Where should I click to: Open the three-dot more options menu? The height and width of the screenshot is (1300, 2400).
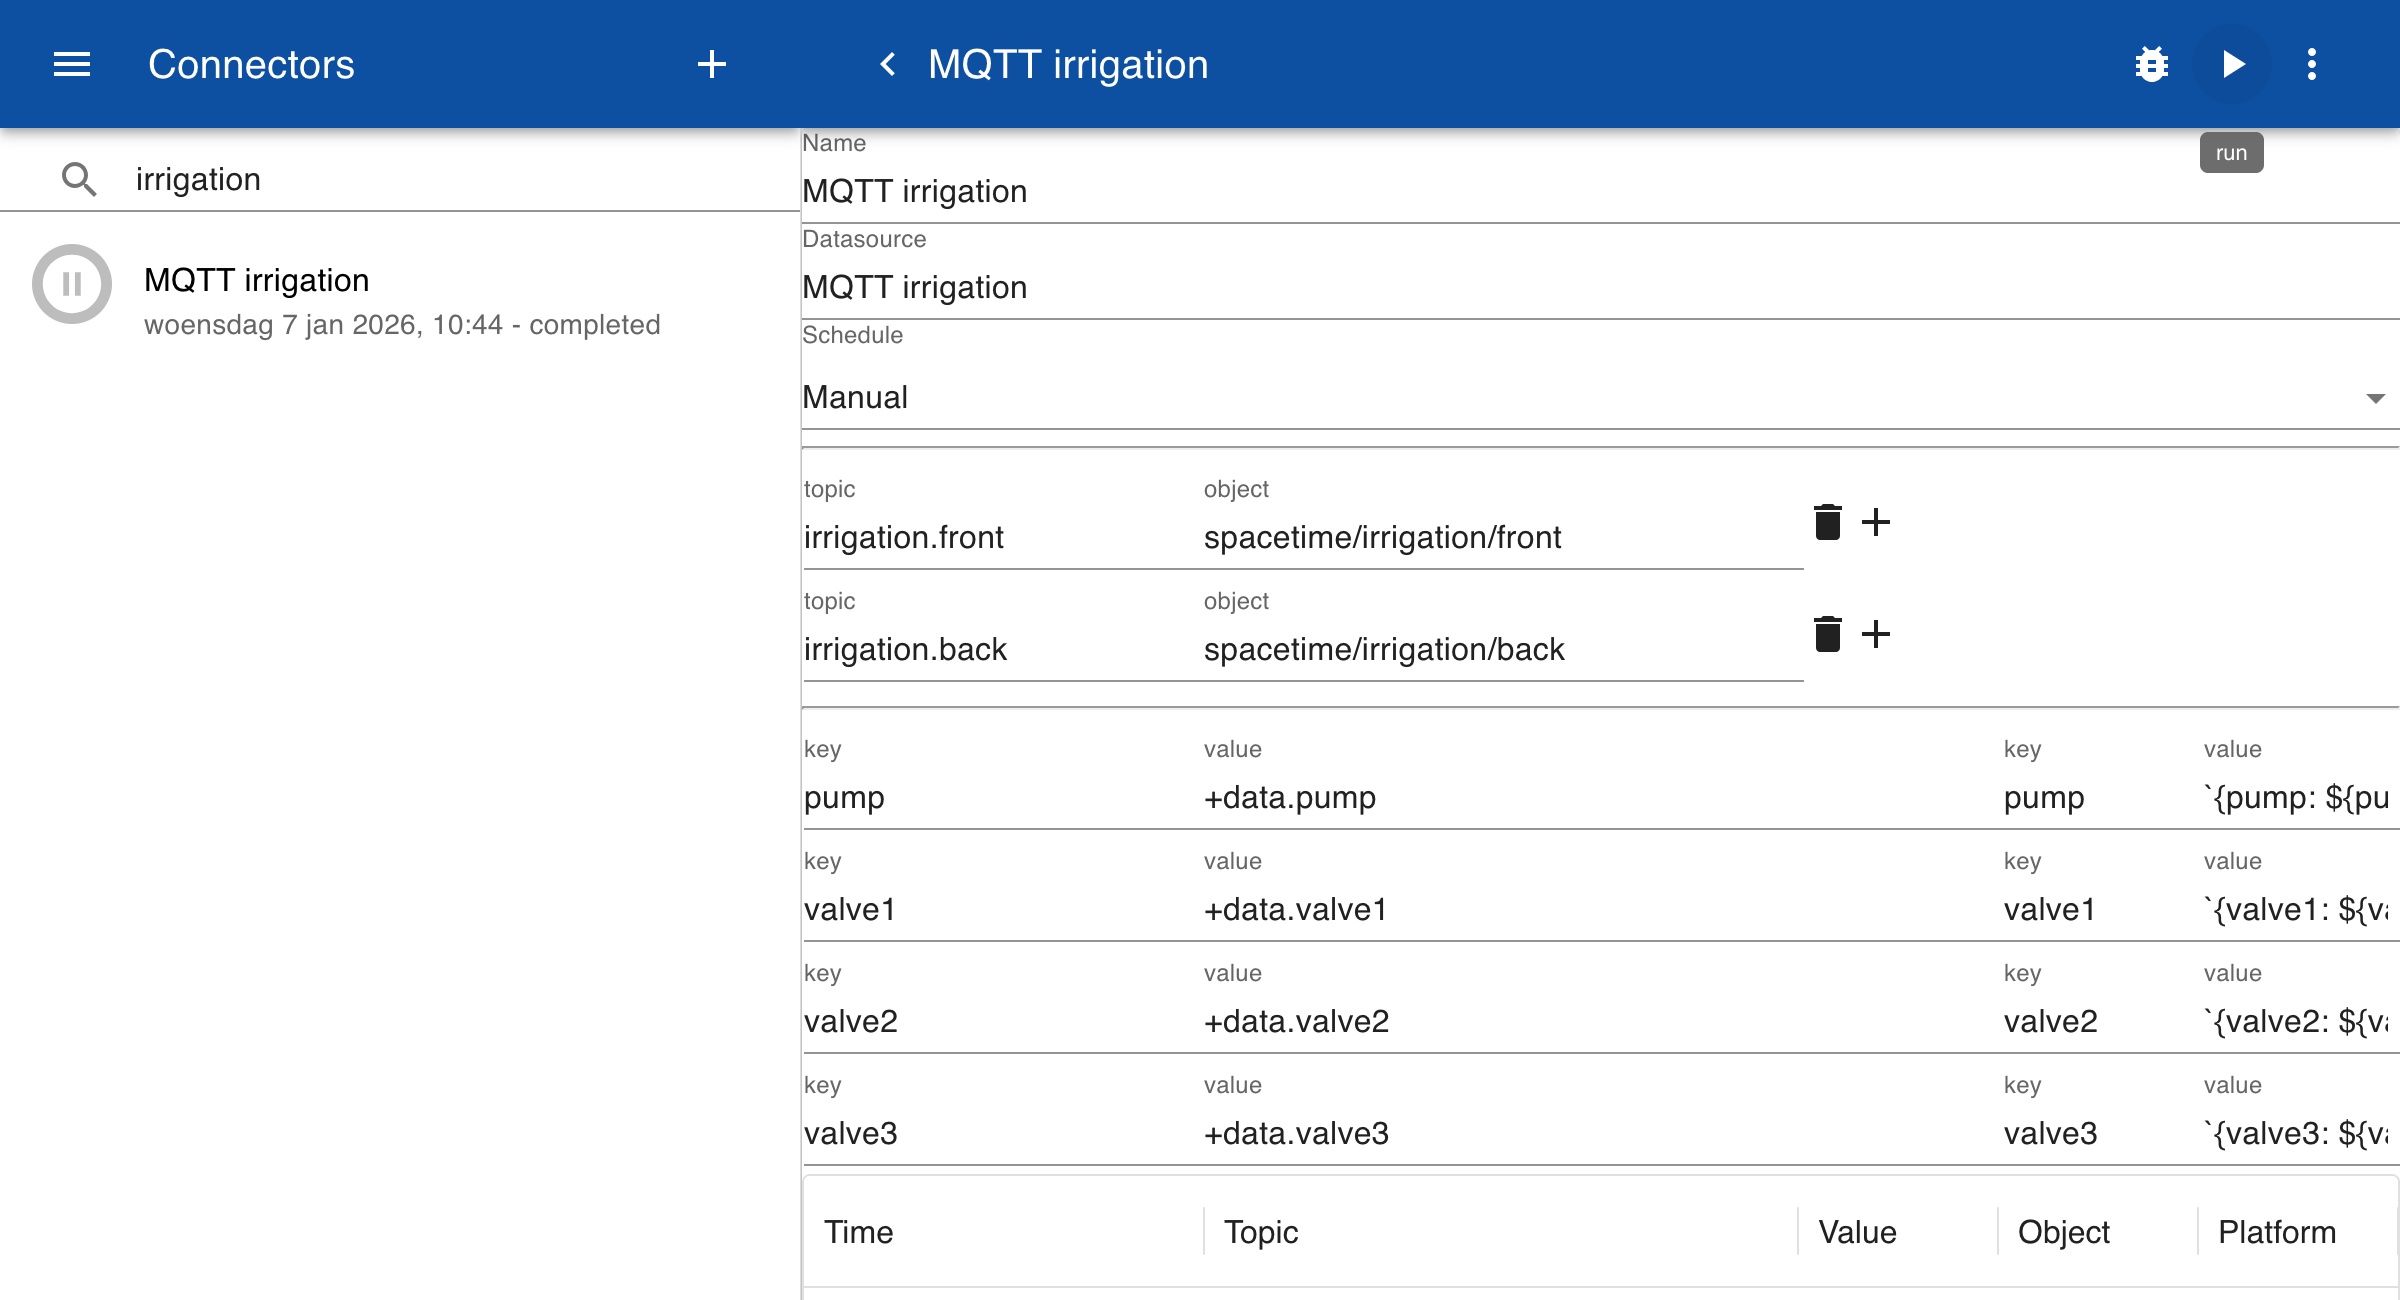pos(2311,65)
